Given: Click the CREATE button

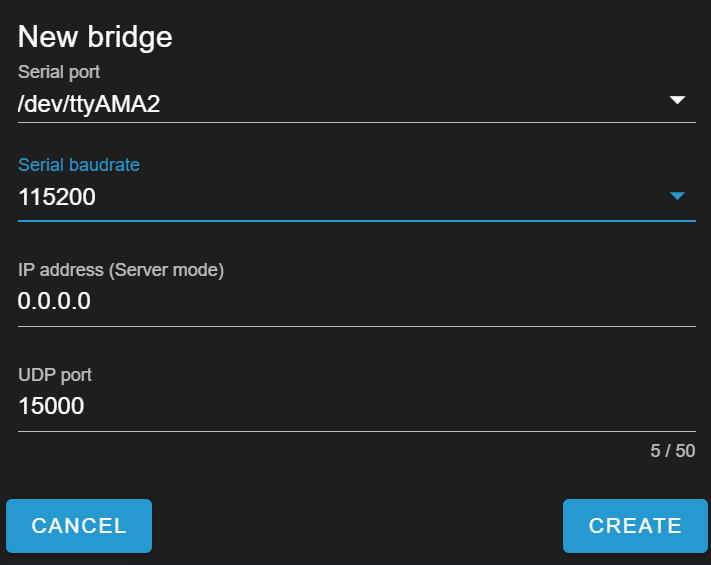Looking at the screenshot, I should 635,526.
